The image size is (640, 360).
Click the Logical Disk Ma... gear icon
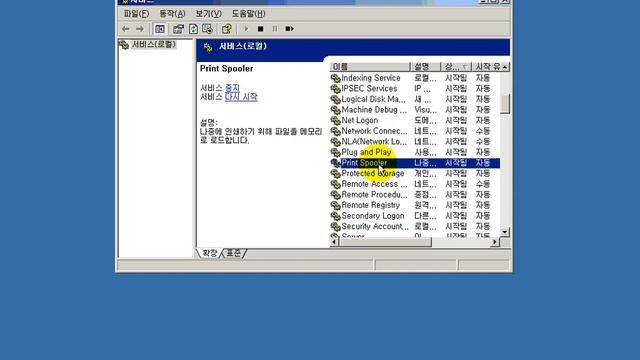336,99
